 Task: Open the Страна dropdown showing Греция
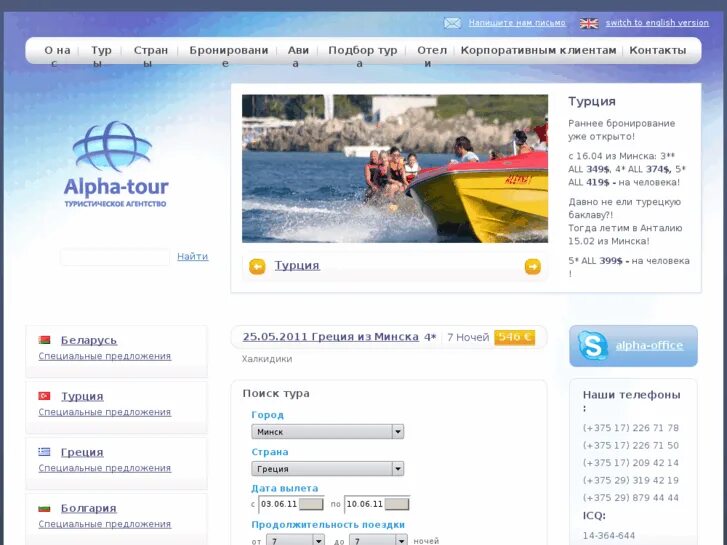(x=327, y=469)
